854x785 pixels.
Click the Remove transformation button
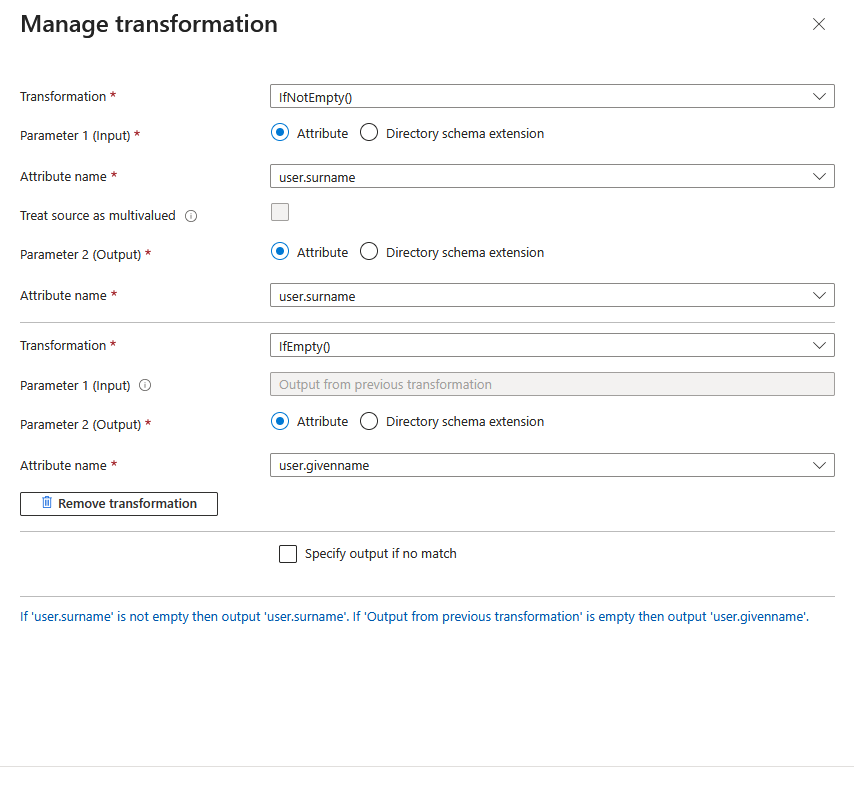(x=119, y=504)
